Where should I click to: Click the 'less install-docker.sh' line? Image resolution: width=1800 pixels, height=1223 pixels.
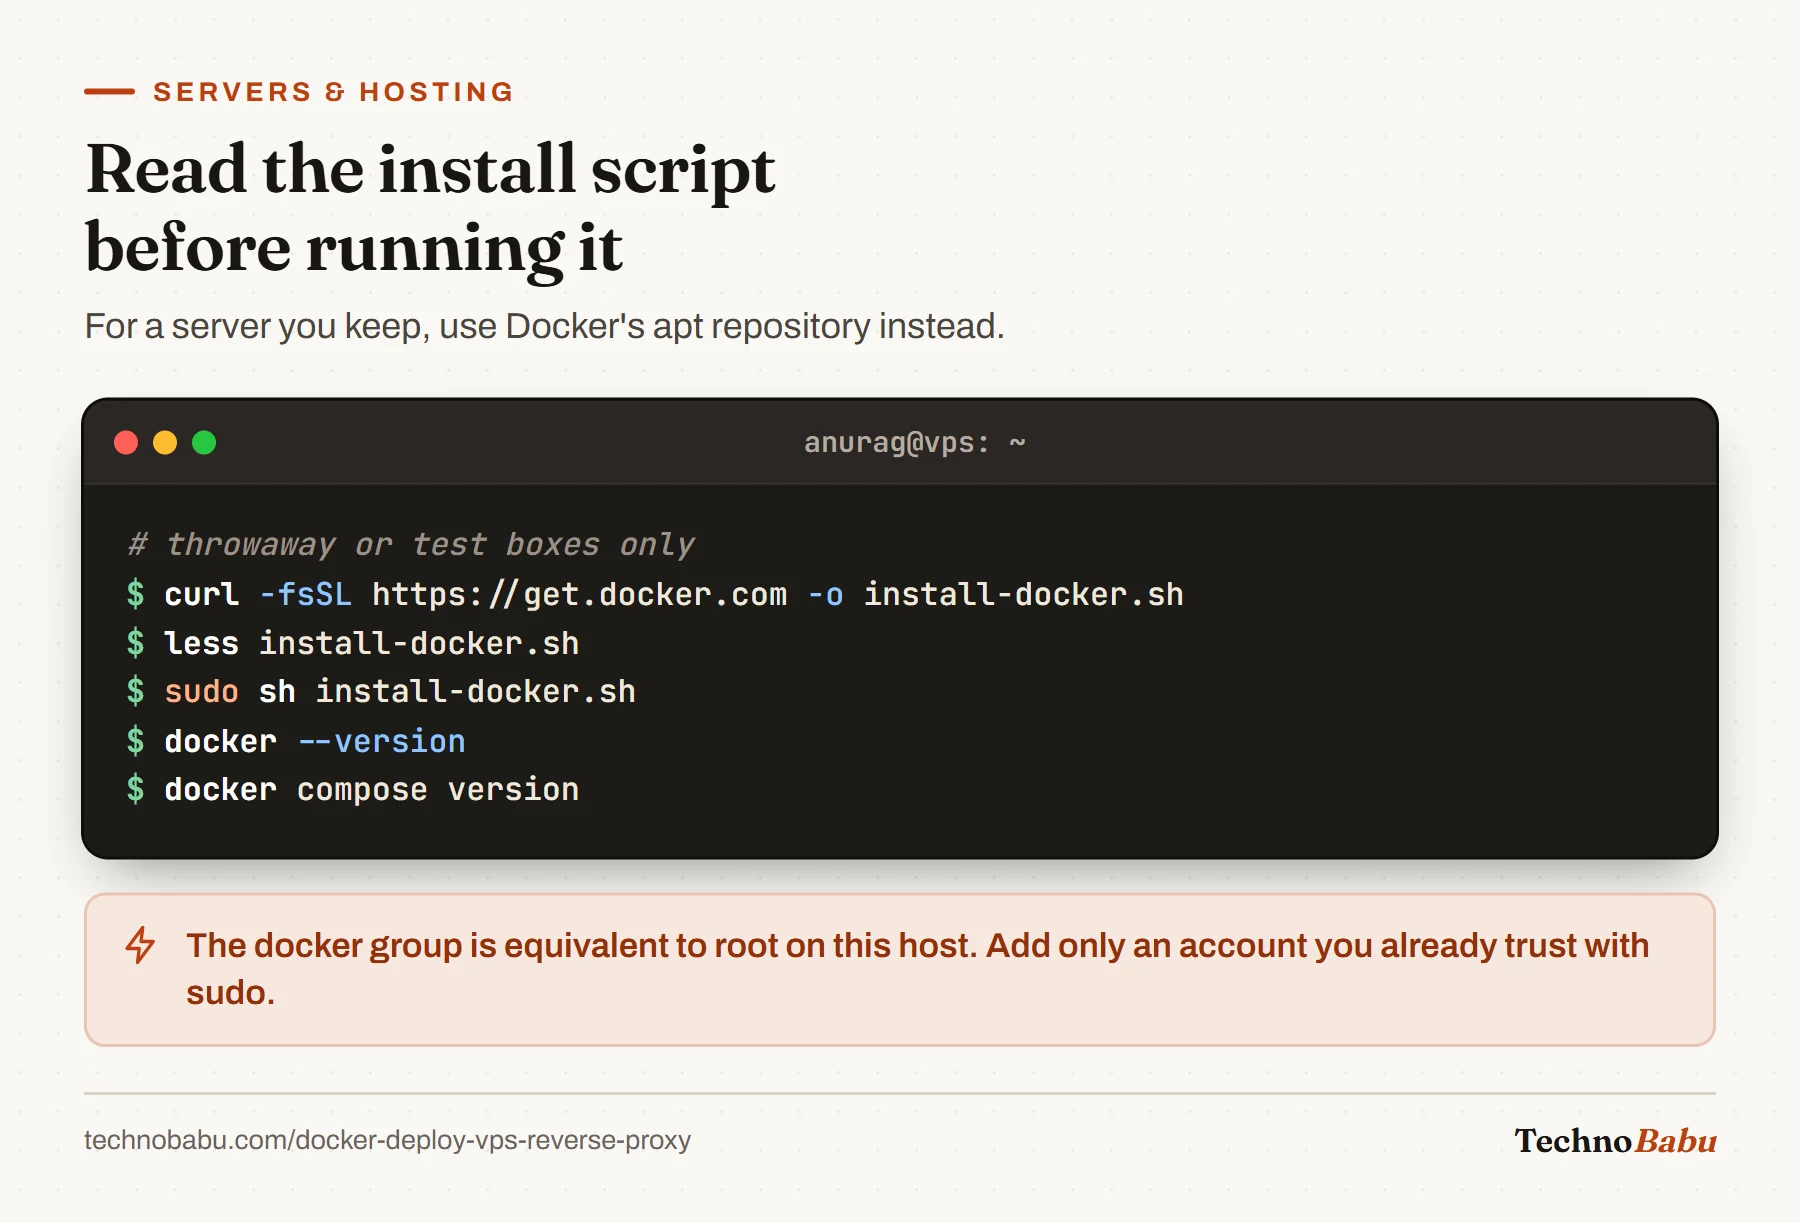point(353,643)
